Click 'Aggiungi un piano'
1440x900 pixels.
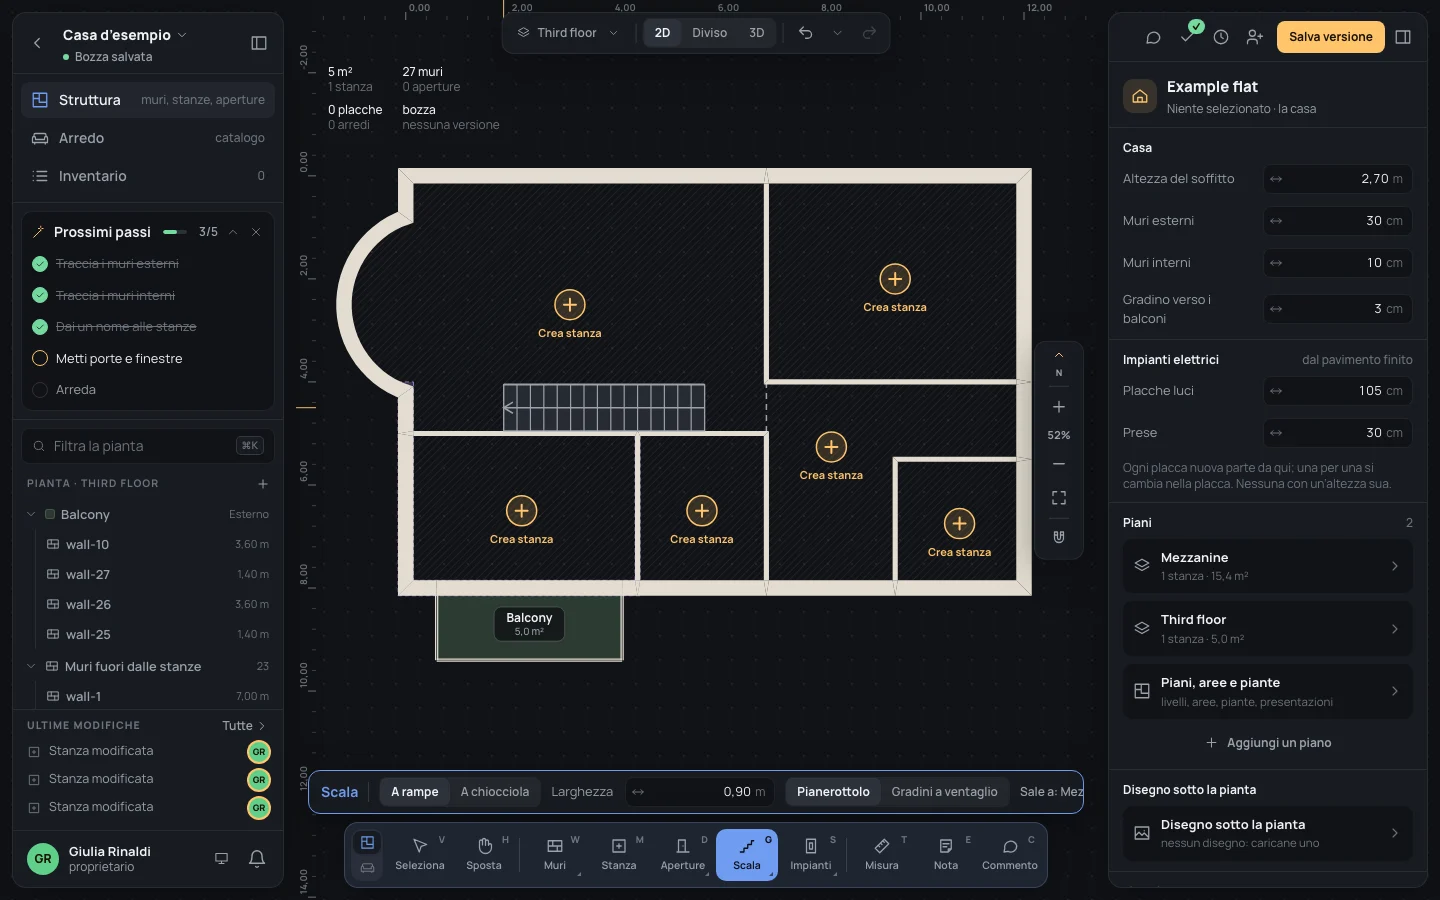(1268, 743)
